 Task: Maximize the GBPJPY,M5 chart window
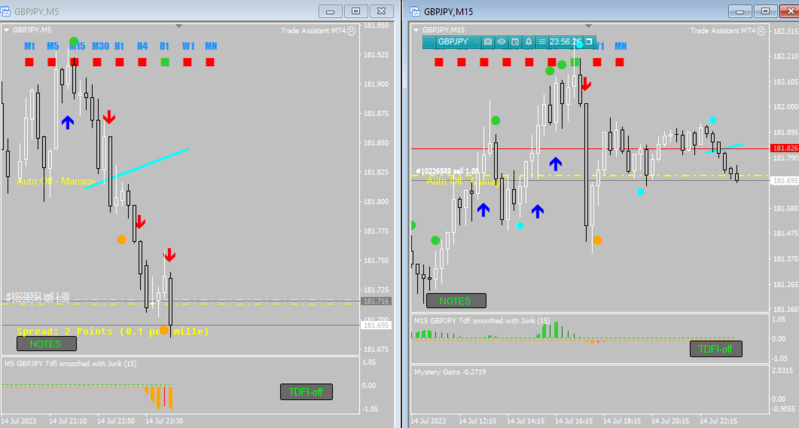coord(356,11)
